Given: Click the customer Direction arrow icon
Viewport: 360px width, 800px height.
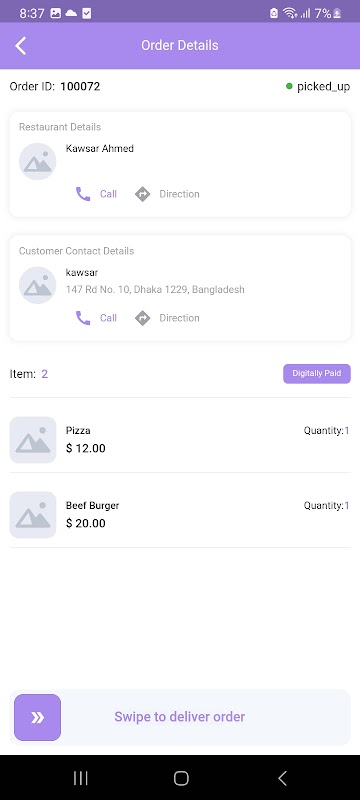Looking at the screenshot, I should [x=142, y=318].
